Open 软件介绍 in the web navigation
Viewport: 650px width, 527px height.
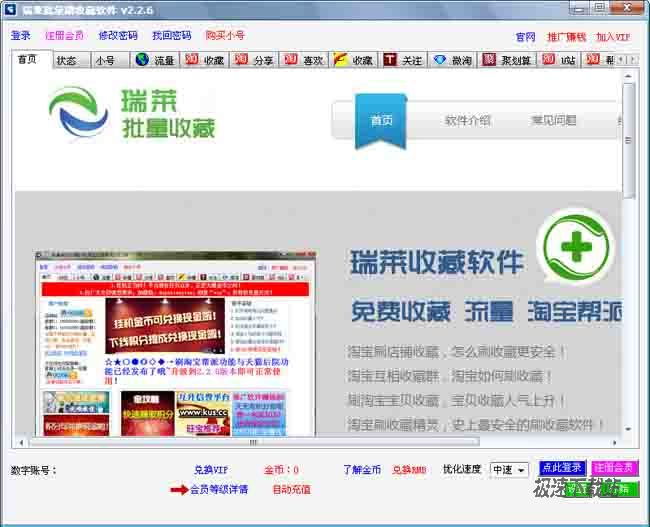click(468, 121)
